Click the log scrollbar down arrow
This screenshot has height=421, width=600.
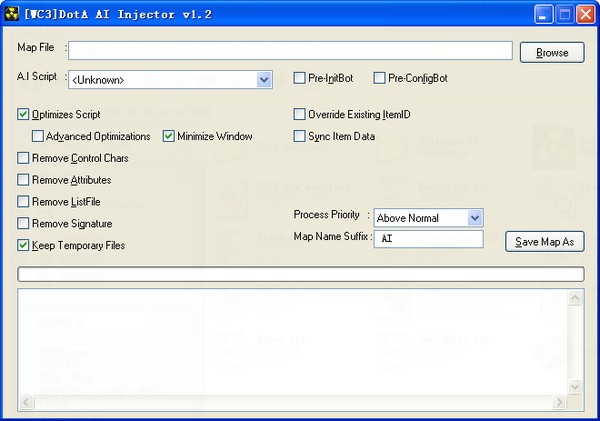click(575, 387)
